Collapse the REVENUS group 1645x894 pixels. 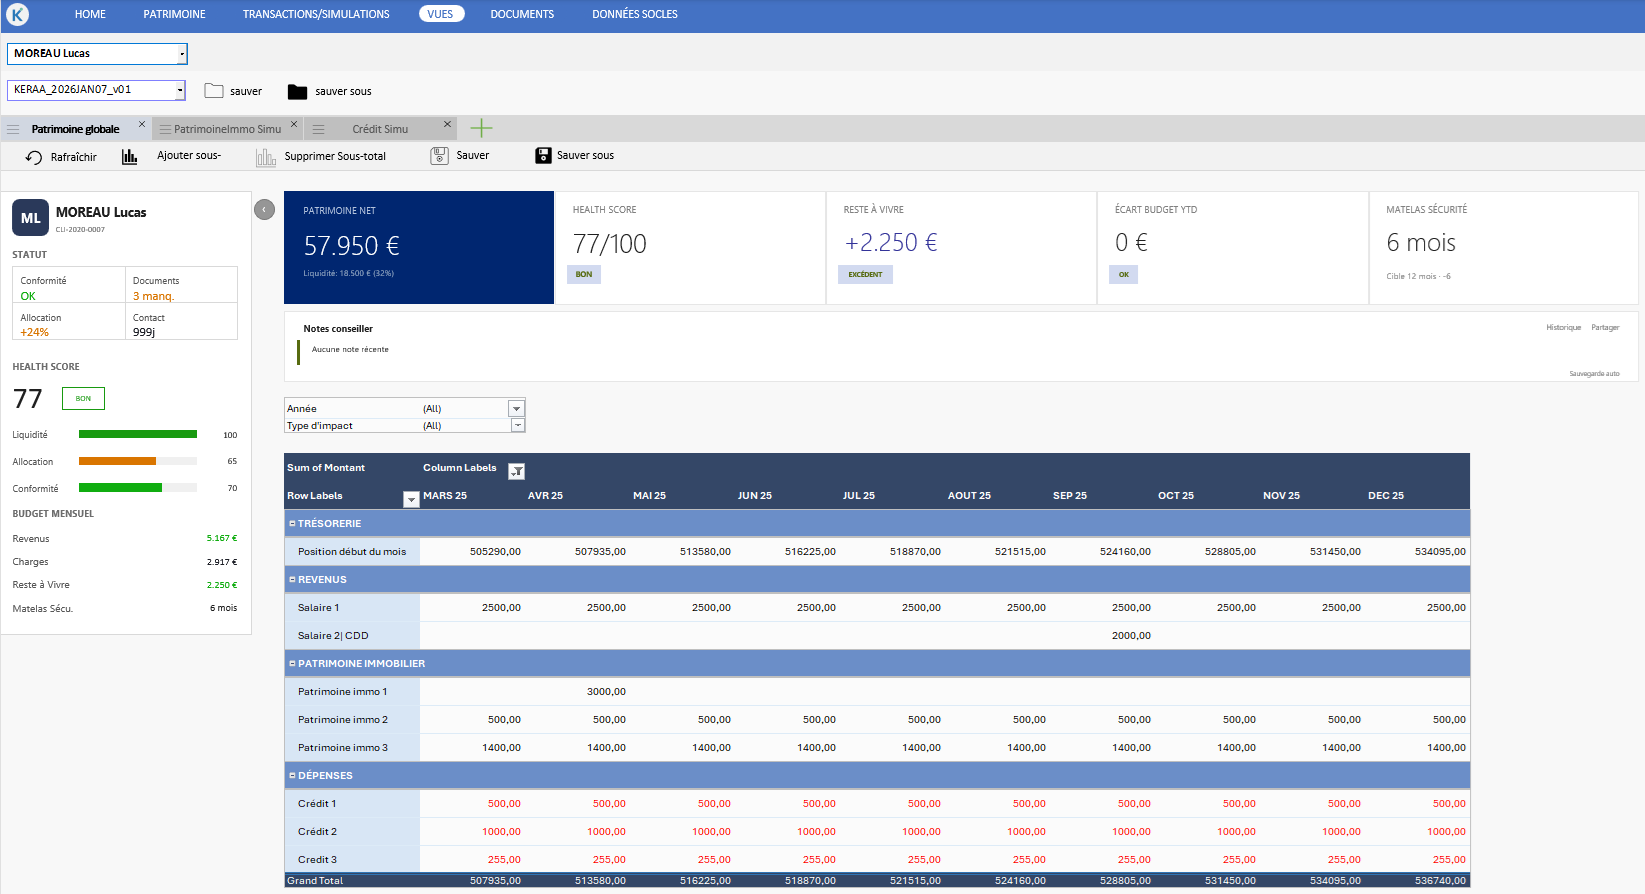[x=292, y=580]
